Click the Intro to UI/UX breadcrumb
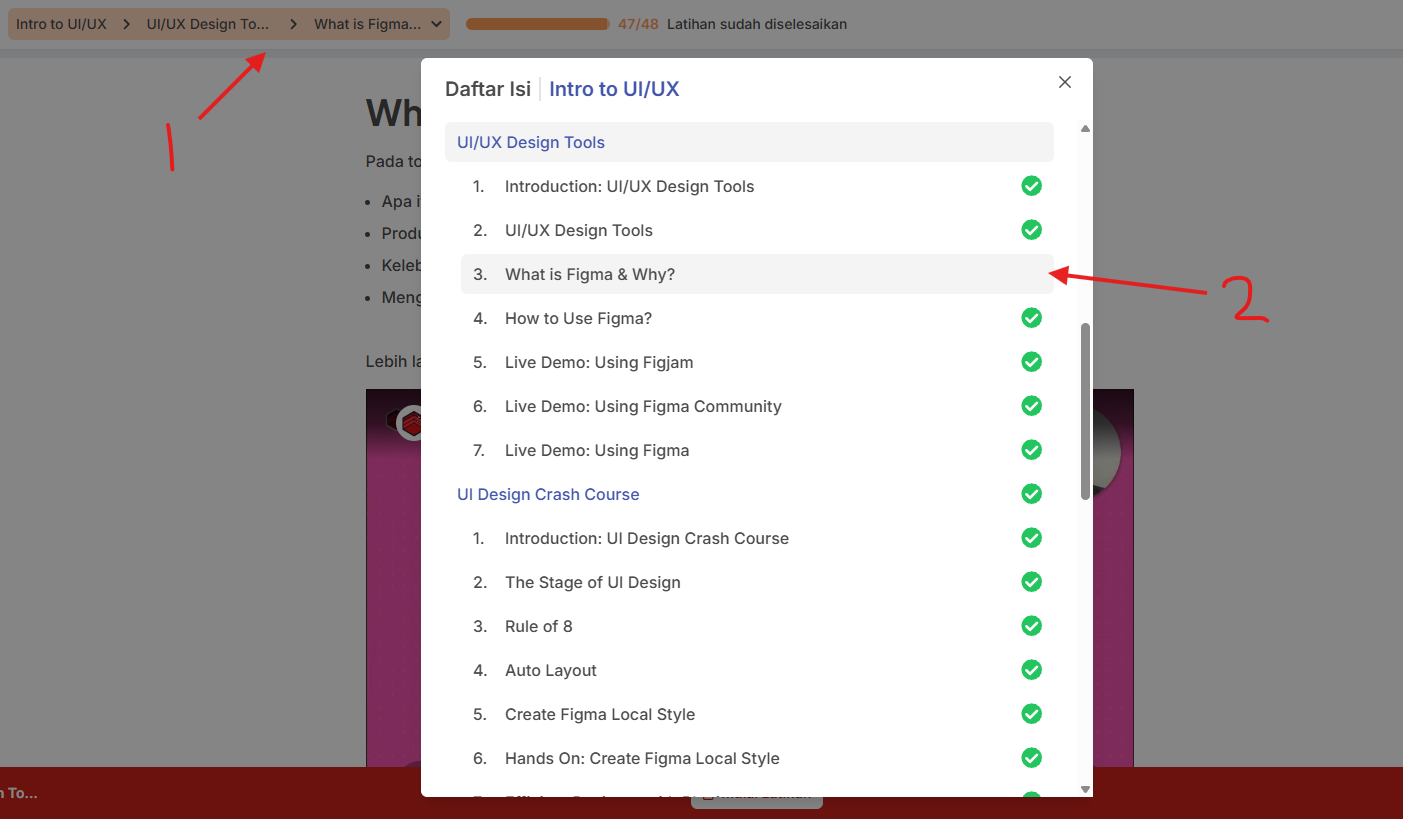 (x=61, y=24)
